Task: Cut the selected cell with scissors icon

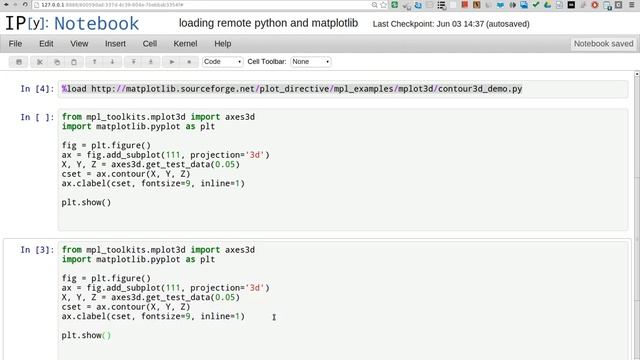Action: pos(40,62)
